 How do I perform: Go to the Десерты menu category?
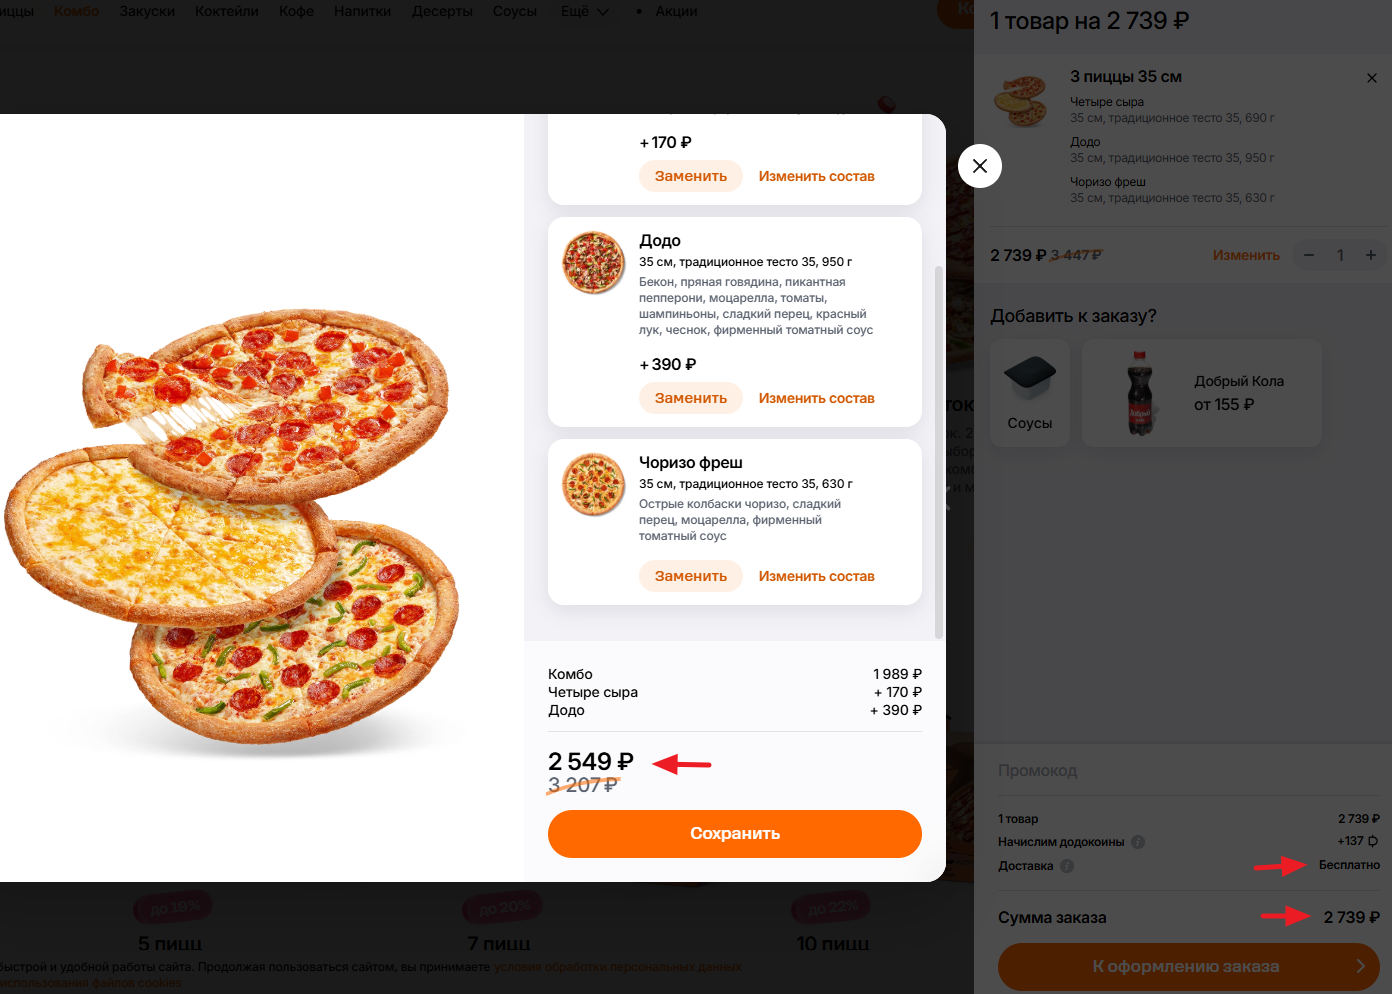442,12
